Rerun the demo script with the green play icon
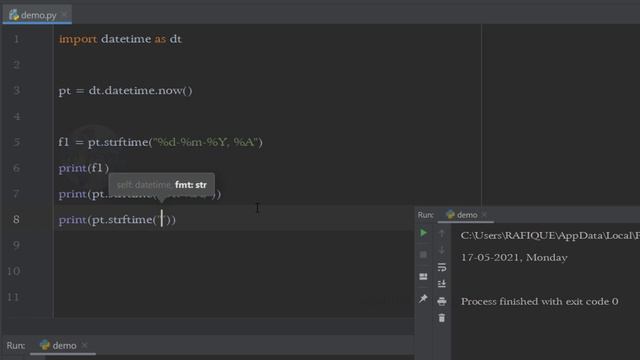The width and height of the screenshot is (640, 360). 423,233
